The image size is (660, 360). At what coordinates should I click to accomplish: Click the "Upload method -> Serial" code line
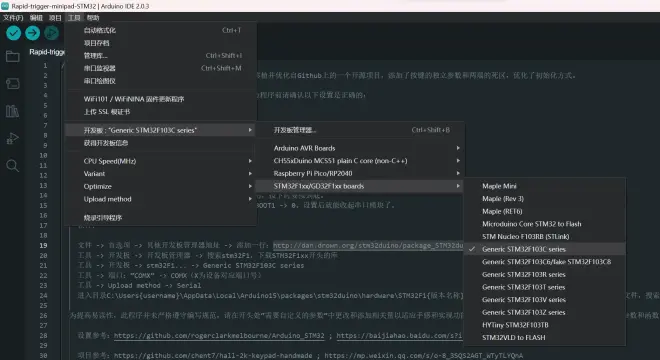click(140, 285)
